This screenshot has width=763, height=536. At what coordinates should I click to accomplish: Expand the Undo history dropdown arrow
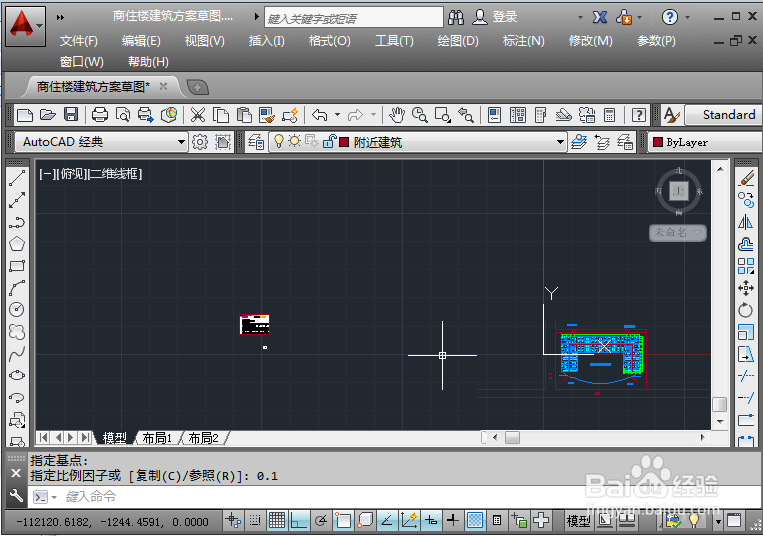[337, 115]
